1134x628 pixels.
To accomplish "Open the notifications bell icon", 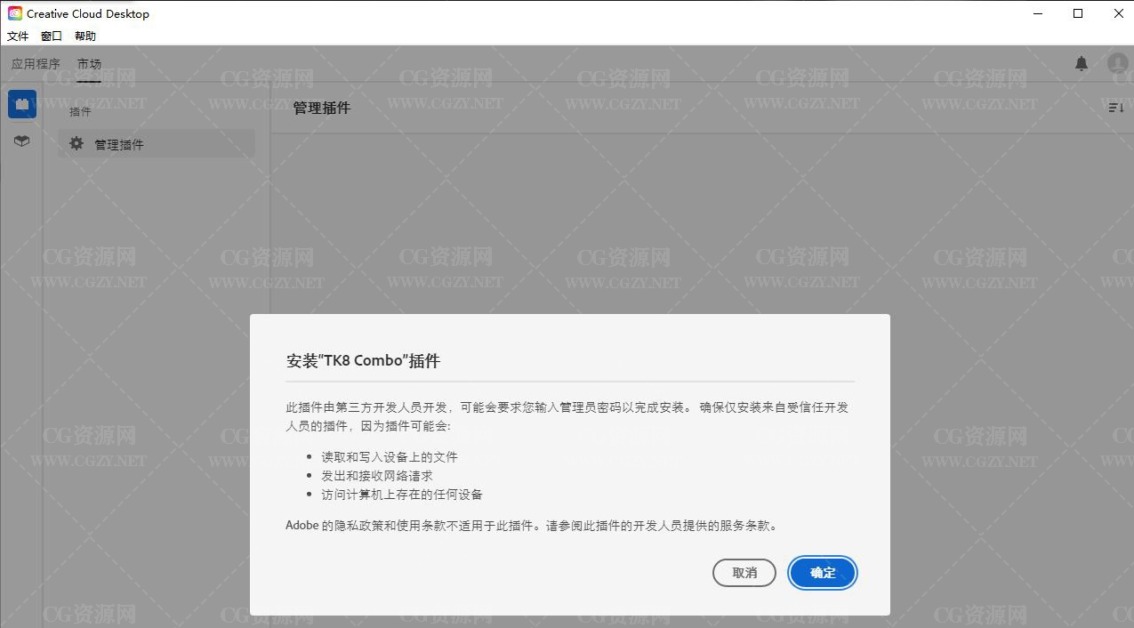I will 1081,64.
